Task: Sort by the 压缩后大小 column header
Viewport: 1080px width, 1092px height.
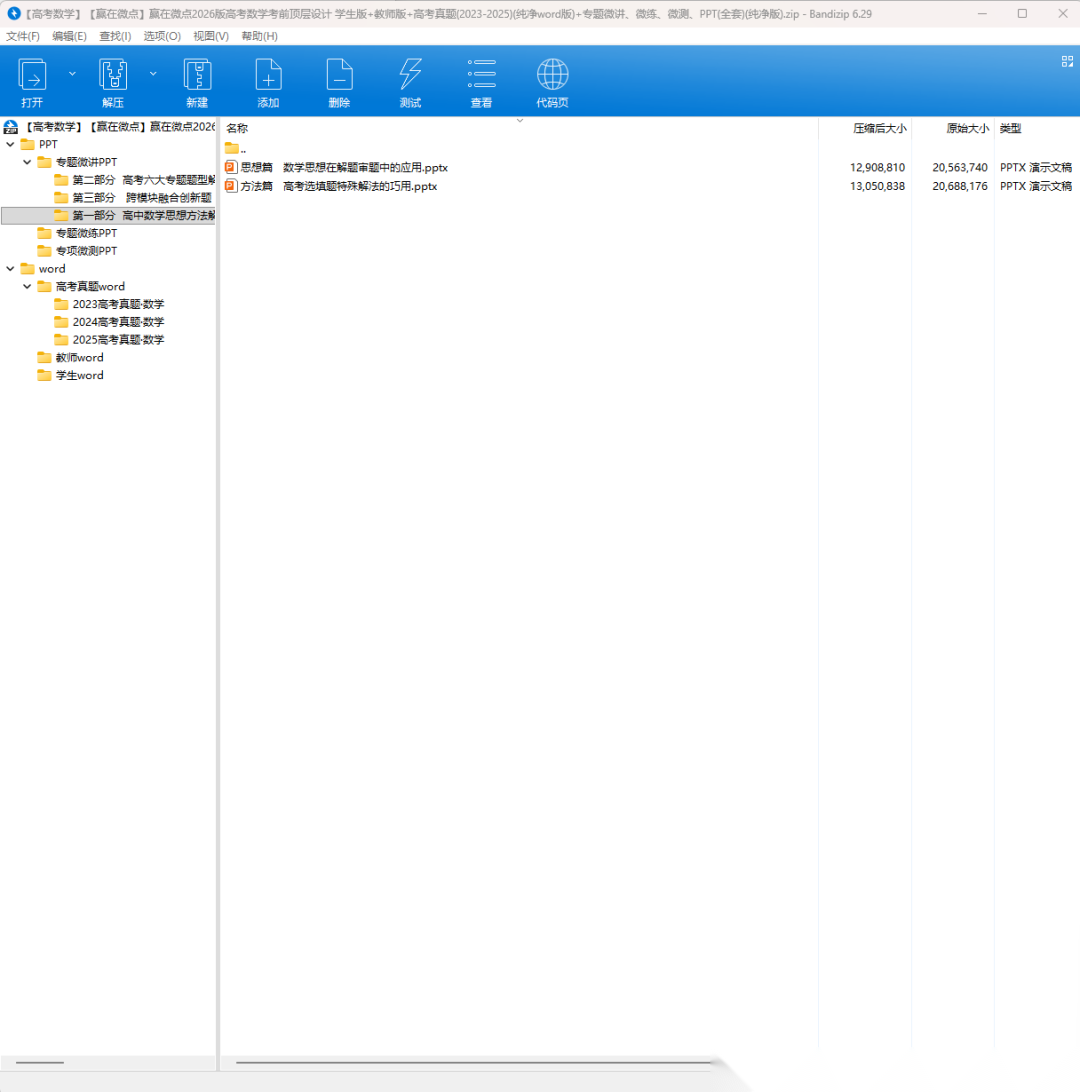Action: pyautogui.click(x=878, y=129)
